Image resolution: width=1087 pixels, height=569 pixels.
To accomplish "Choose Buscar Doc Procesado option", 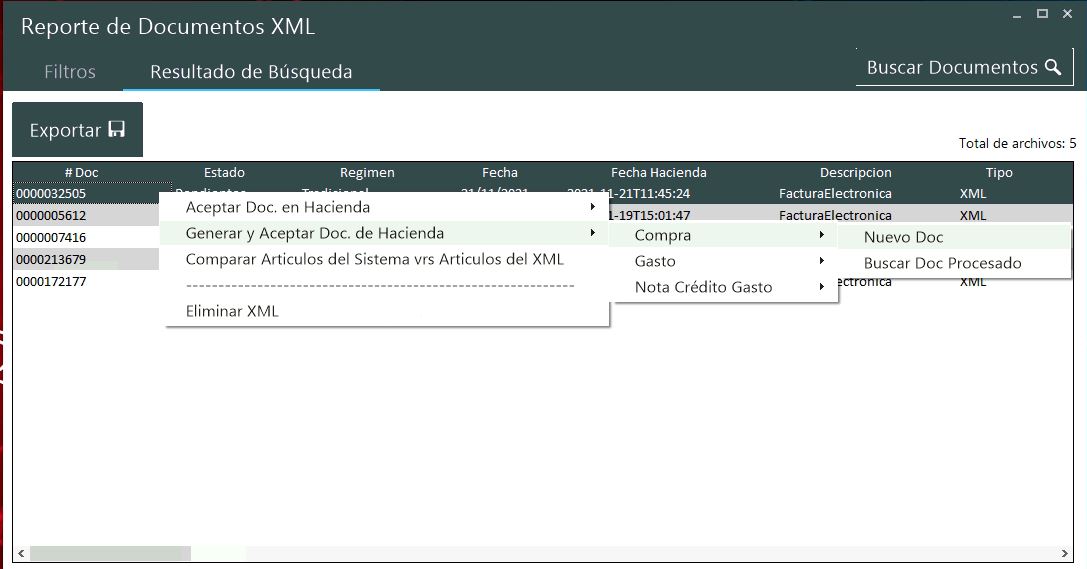I will pyautogui.click(x=942, y=263).
